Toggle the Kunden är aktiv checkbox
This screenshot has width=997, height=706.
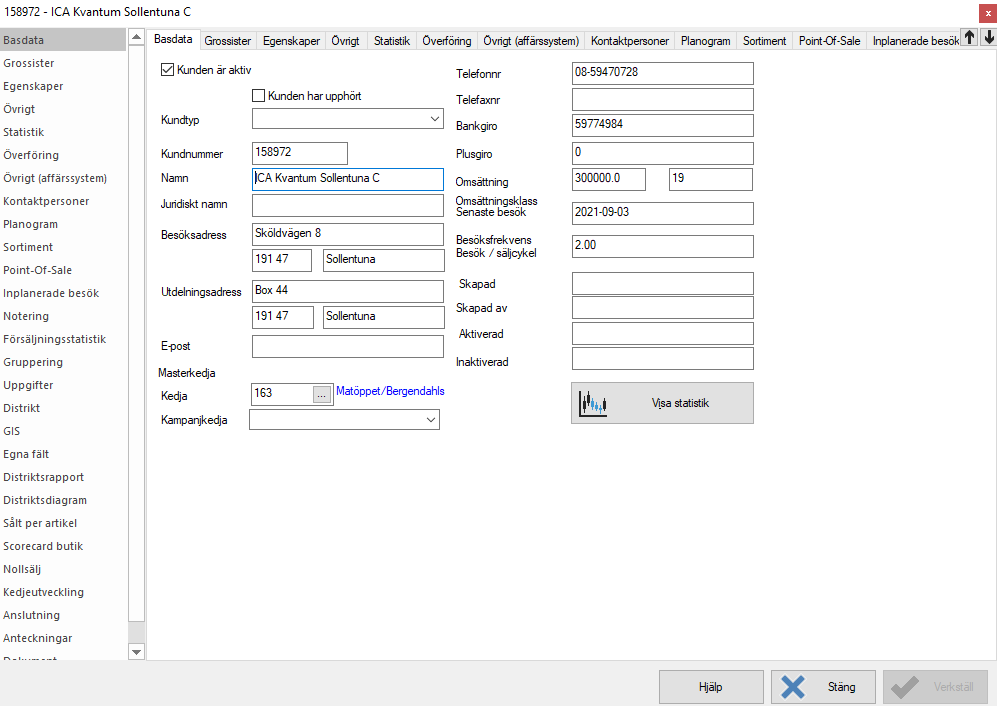coord(168,70)
